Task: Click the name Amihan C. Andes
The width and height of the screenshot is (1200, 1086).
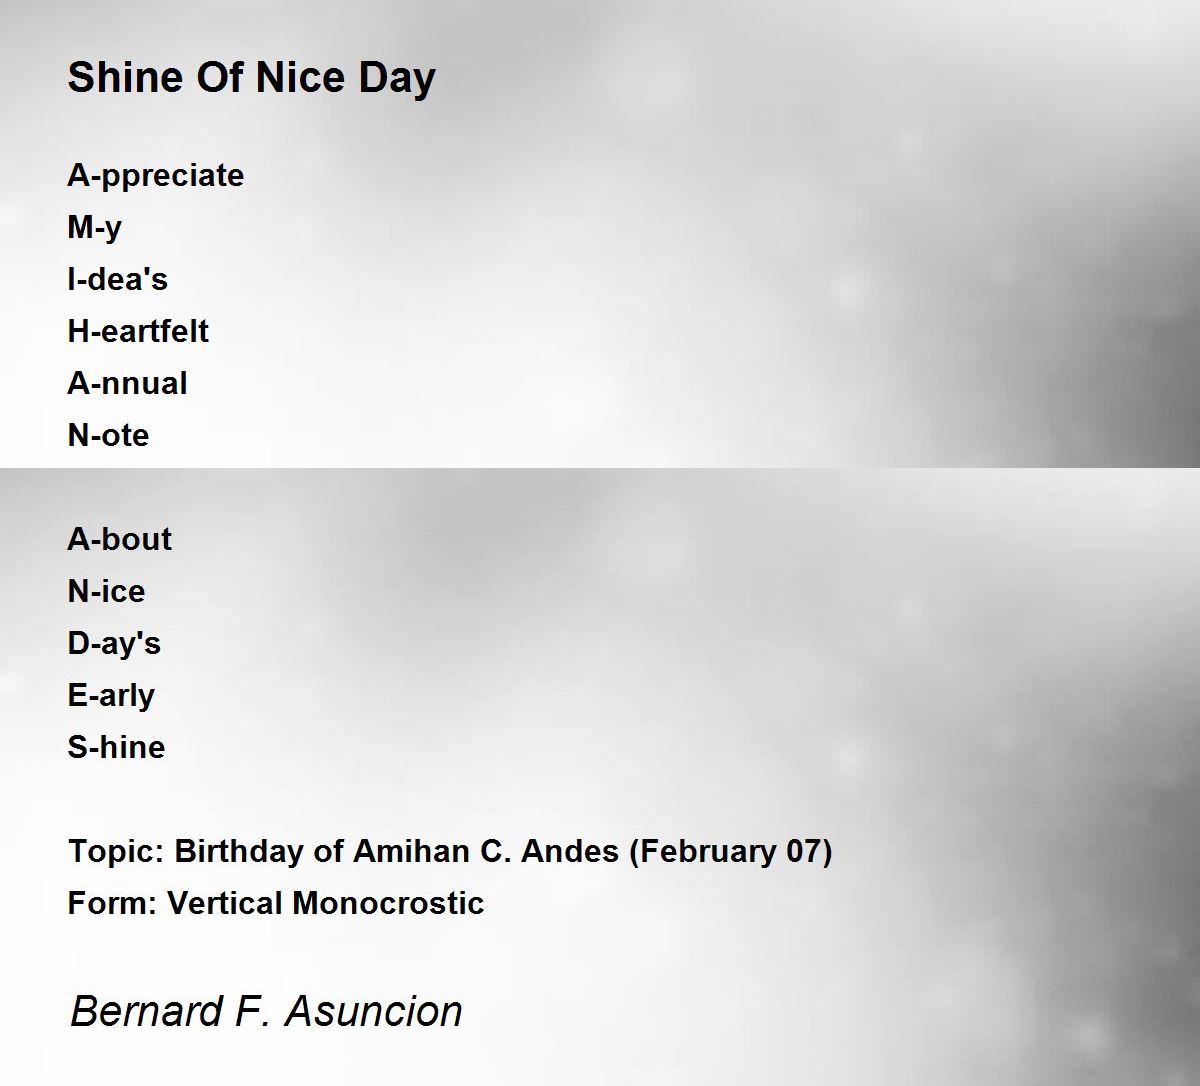Action: pos(486,851)
